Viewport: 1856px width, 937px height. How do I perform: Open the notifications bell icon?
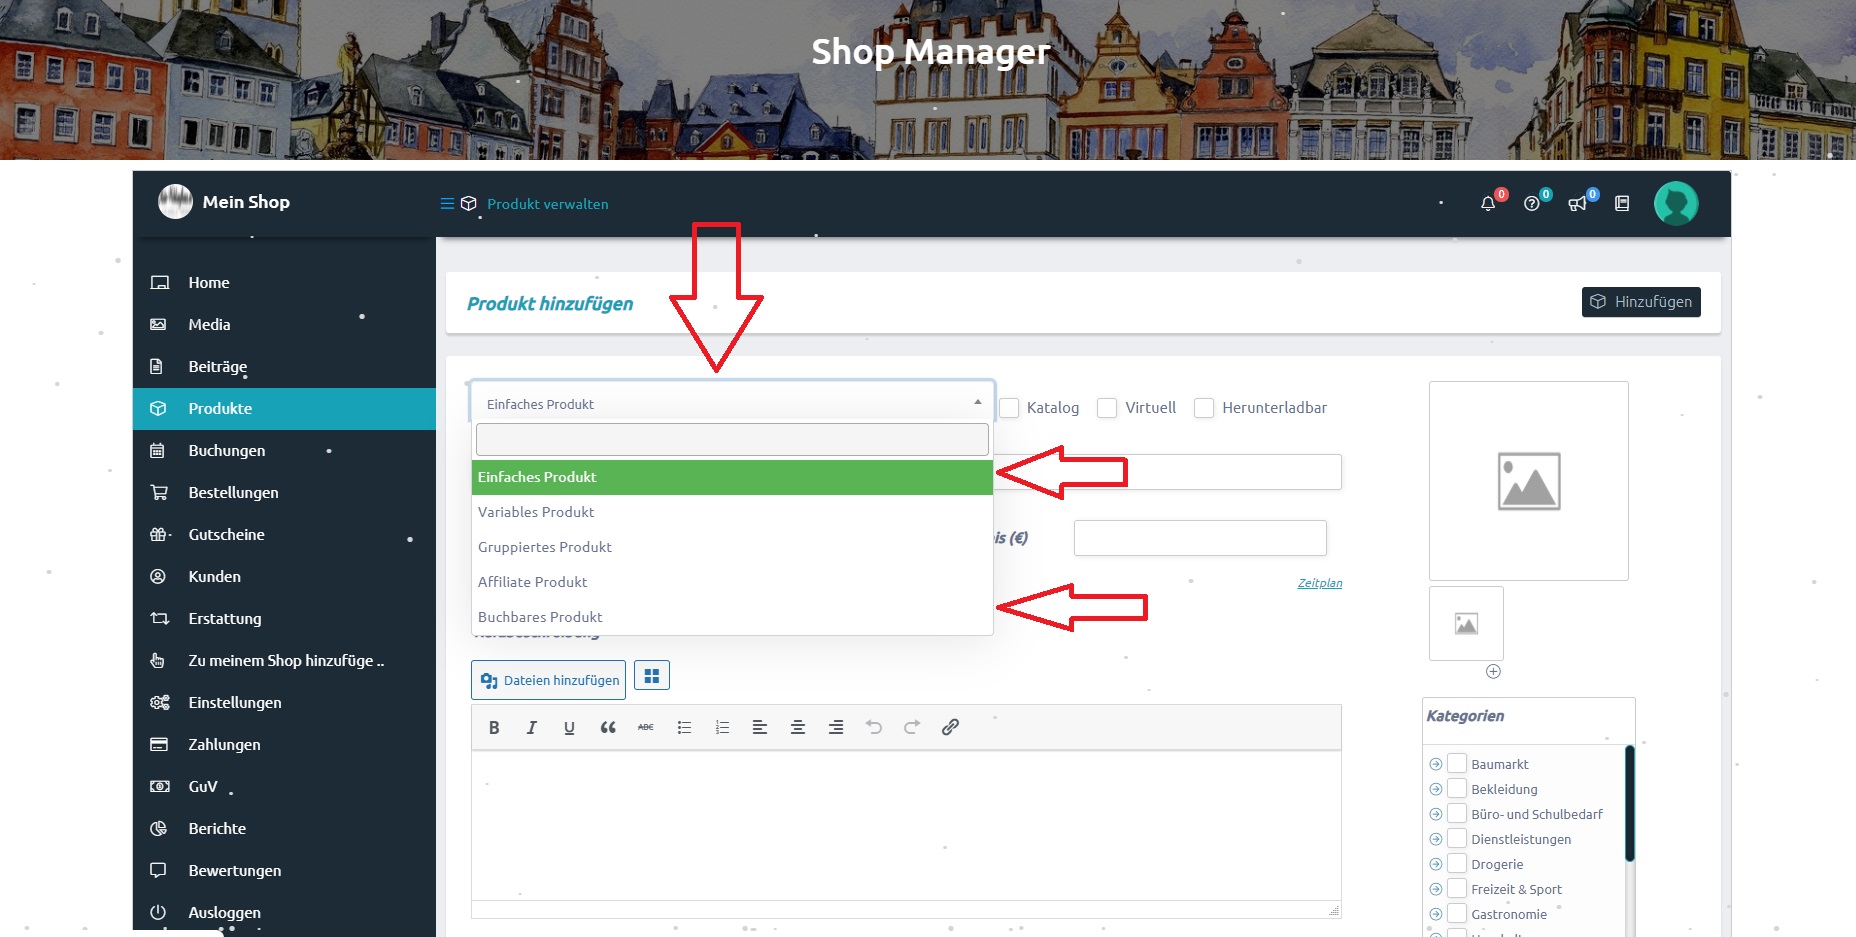point(1488,204)
